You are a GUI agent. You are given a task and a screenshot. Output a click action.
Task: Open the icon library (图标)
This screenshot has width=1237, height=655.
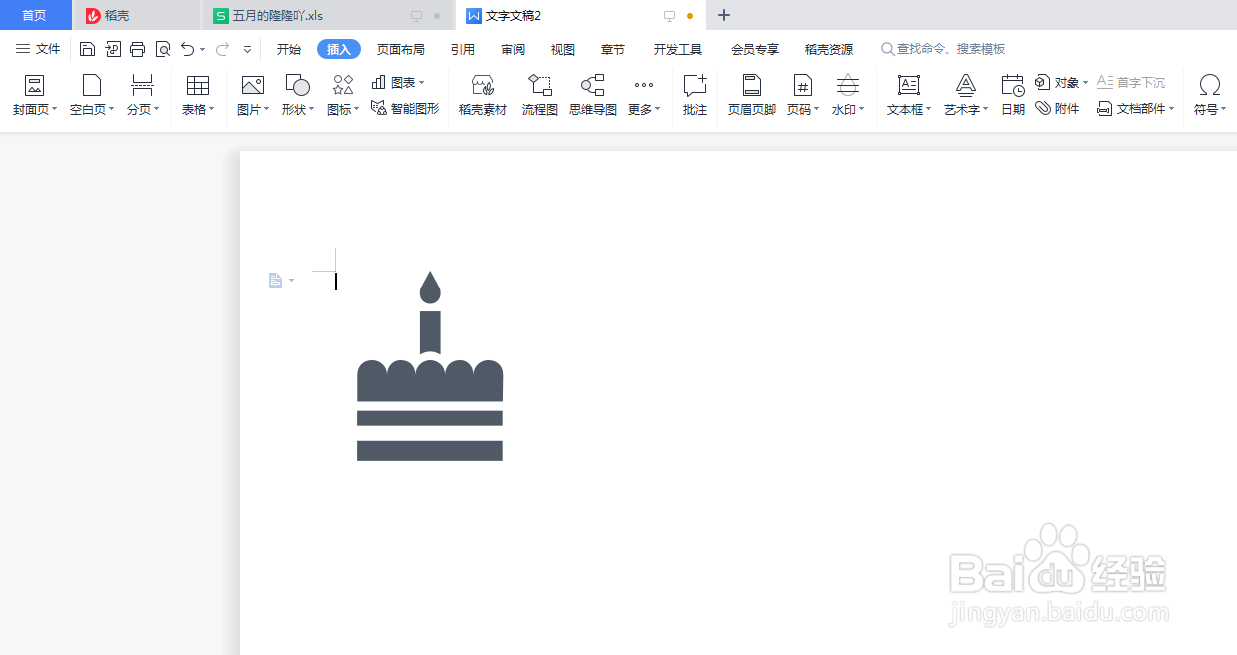pyautogui.click(x=343, y=96)
